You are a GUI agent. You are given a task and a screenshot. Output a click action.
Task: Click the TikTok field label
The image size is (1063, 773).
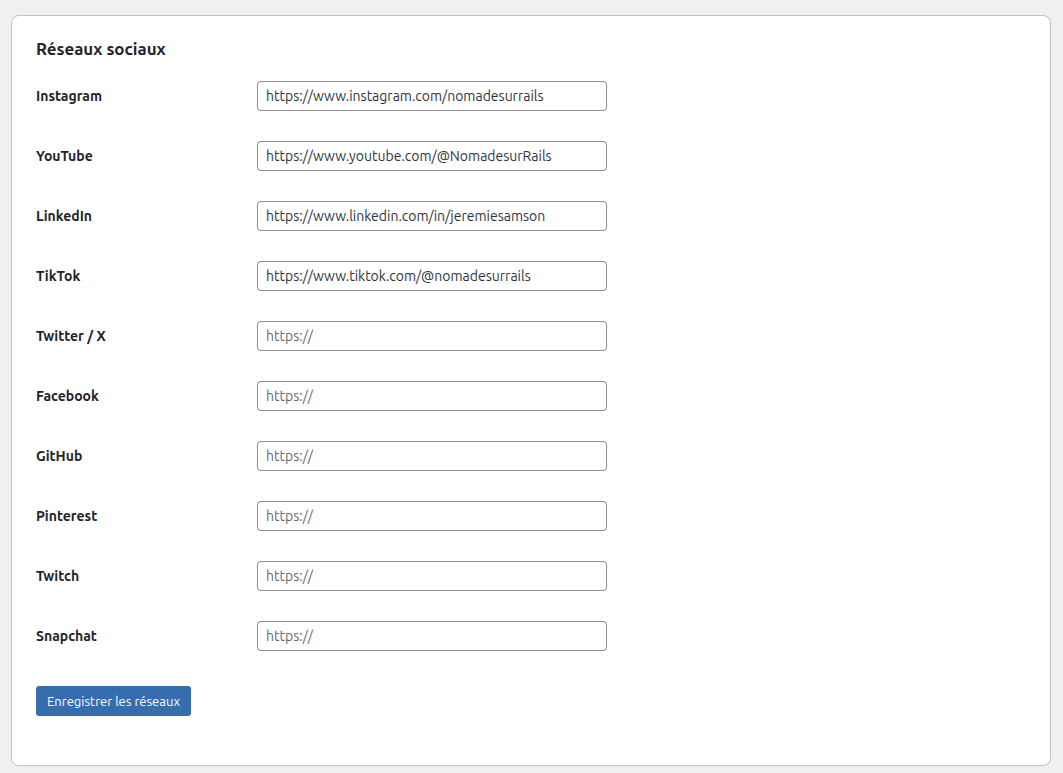(57, 276)
